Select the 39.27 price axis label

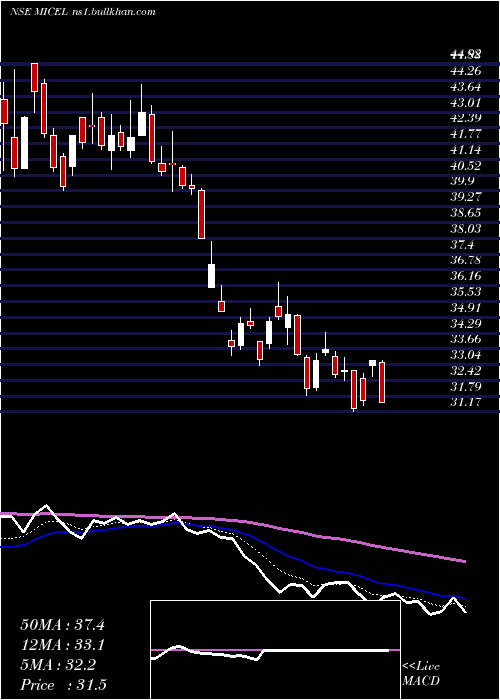pyautogui.click(x=466, y=197)
